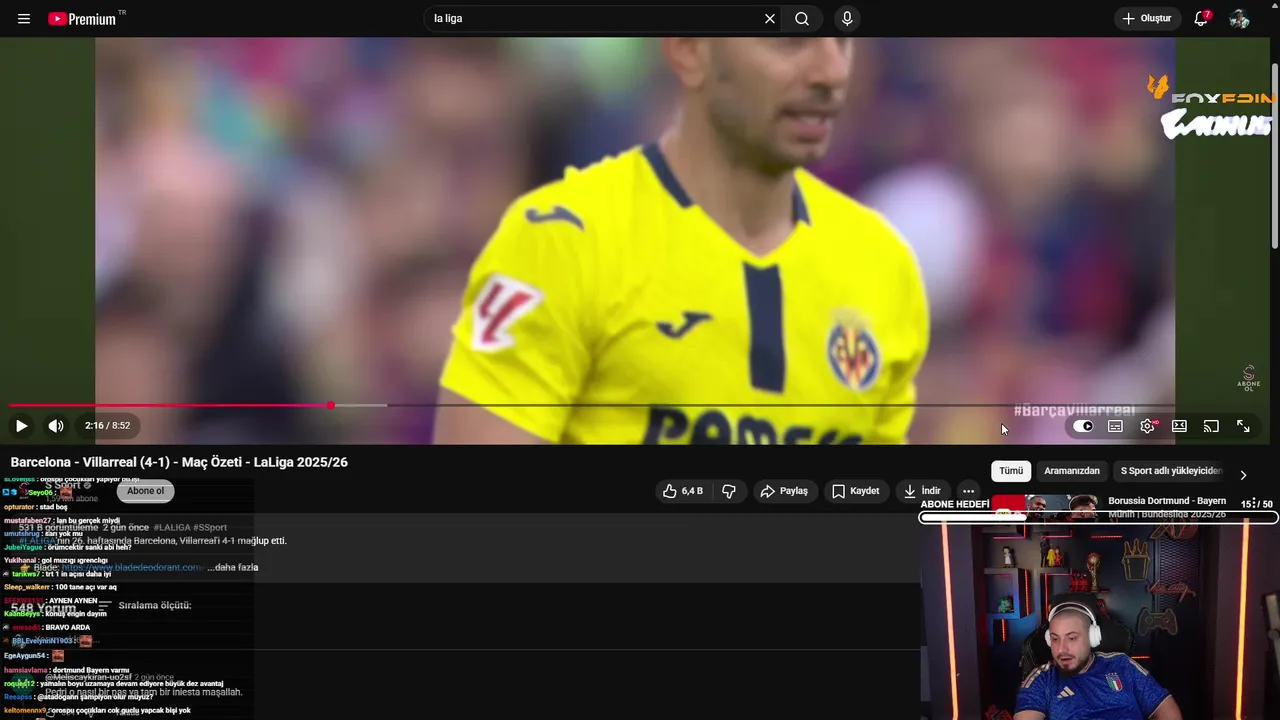Play the paused video
Screen dimensions: 1280x720
21,426
